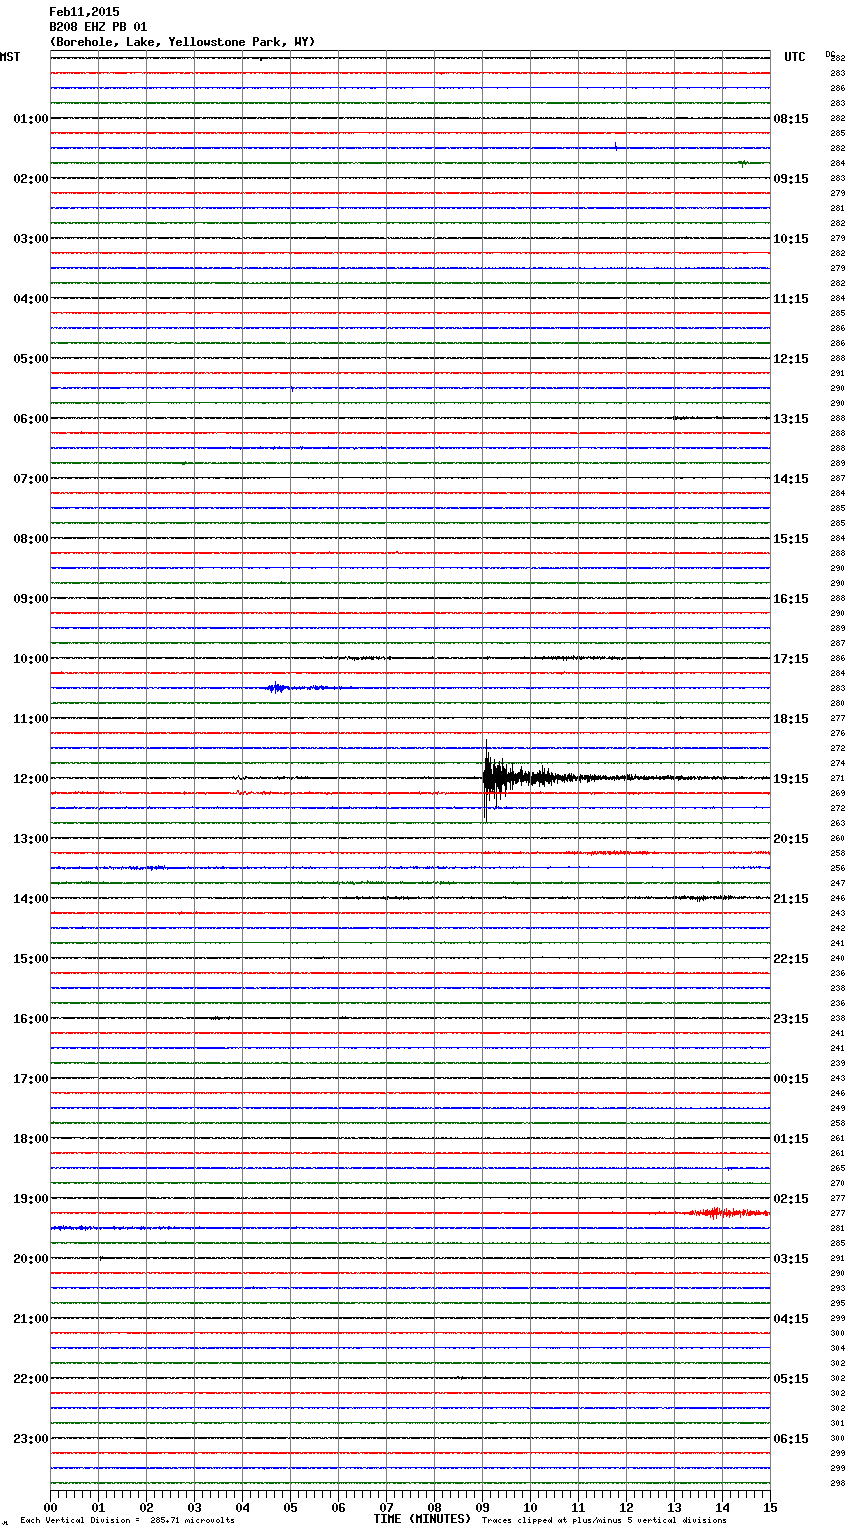This screenshot has height=1534, width=850.
Task: Click the 21:15 UTC time label
Action: point(791,899)
